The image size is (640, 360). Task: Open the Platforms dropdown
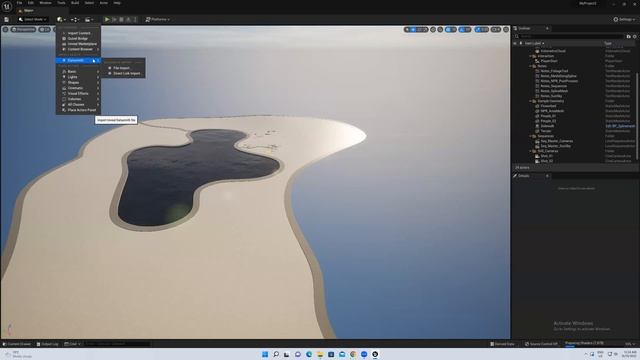(x=158, y=19)
